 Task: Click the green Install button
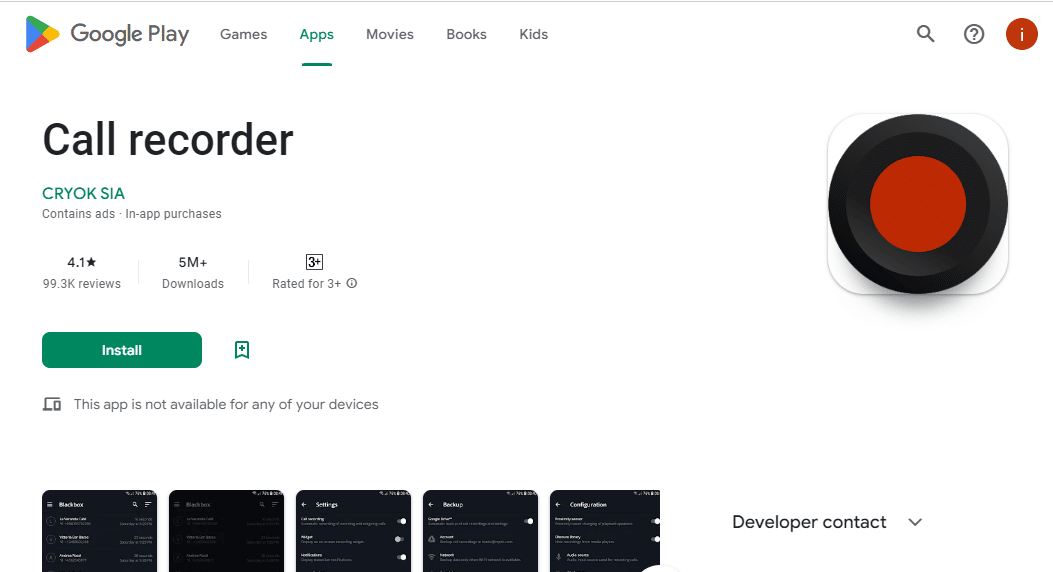pos(122,350)
